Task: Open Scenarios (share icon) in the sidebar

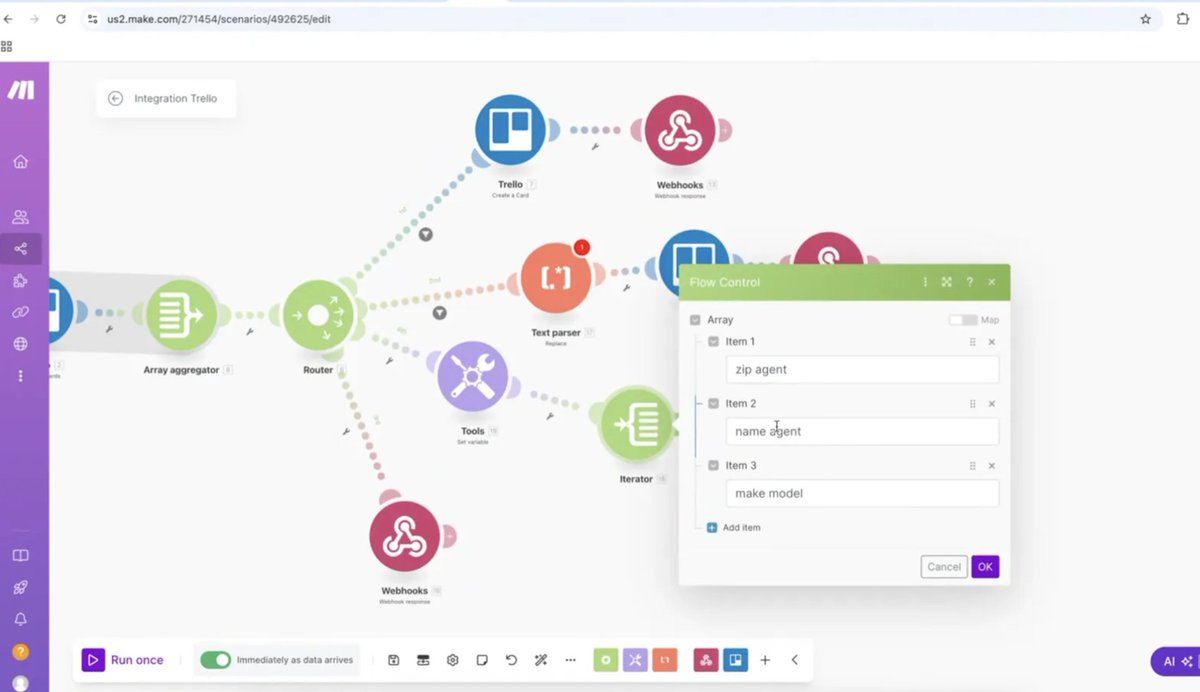Action: [21, 248]
